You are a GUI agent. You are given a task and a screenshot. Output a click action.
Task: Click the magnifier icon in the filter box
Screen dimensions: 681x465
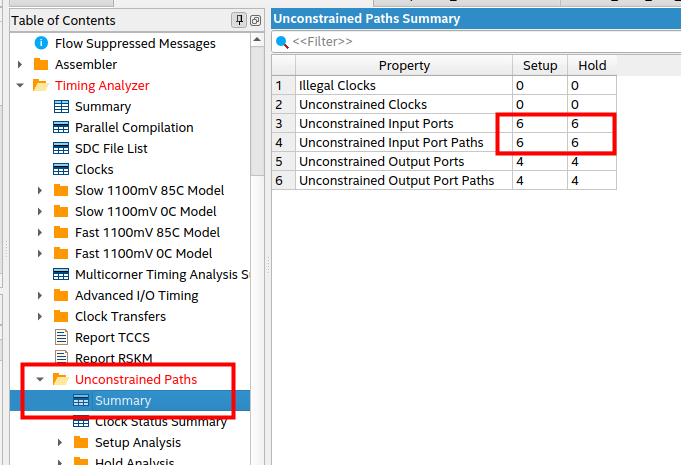click(x=282, y=42)
